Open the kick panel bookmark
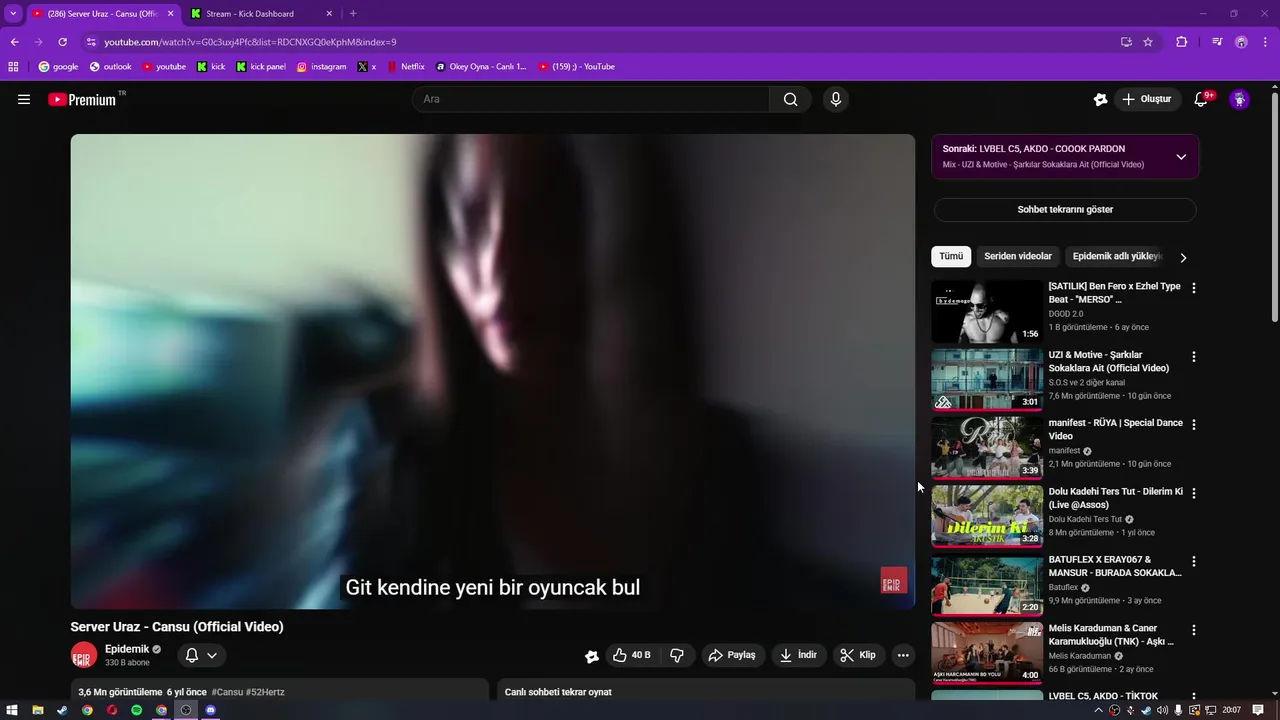Viewport: 1280px width, 720px height. [x=261, y=67]
